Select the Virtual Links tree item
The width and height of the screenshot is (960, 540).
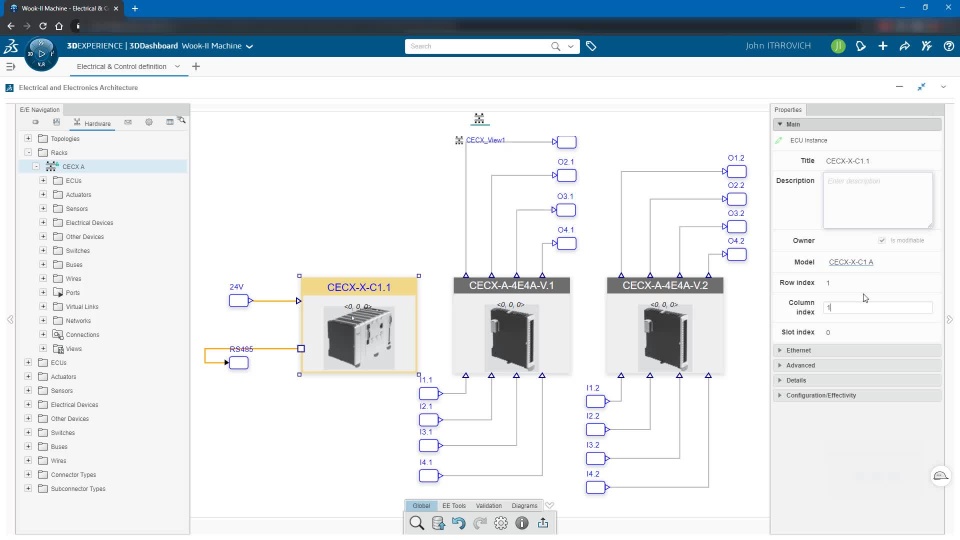tap(82, 307)
